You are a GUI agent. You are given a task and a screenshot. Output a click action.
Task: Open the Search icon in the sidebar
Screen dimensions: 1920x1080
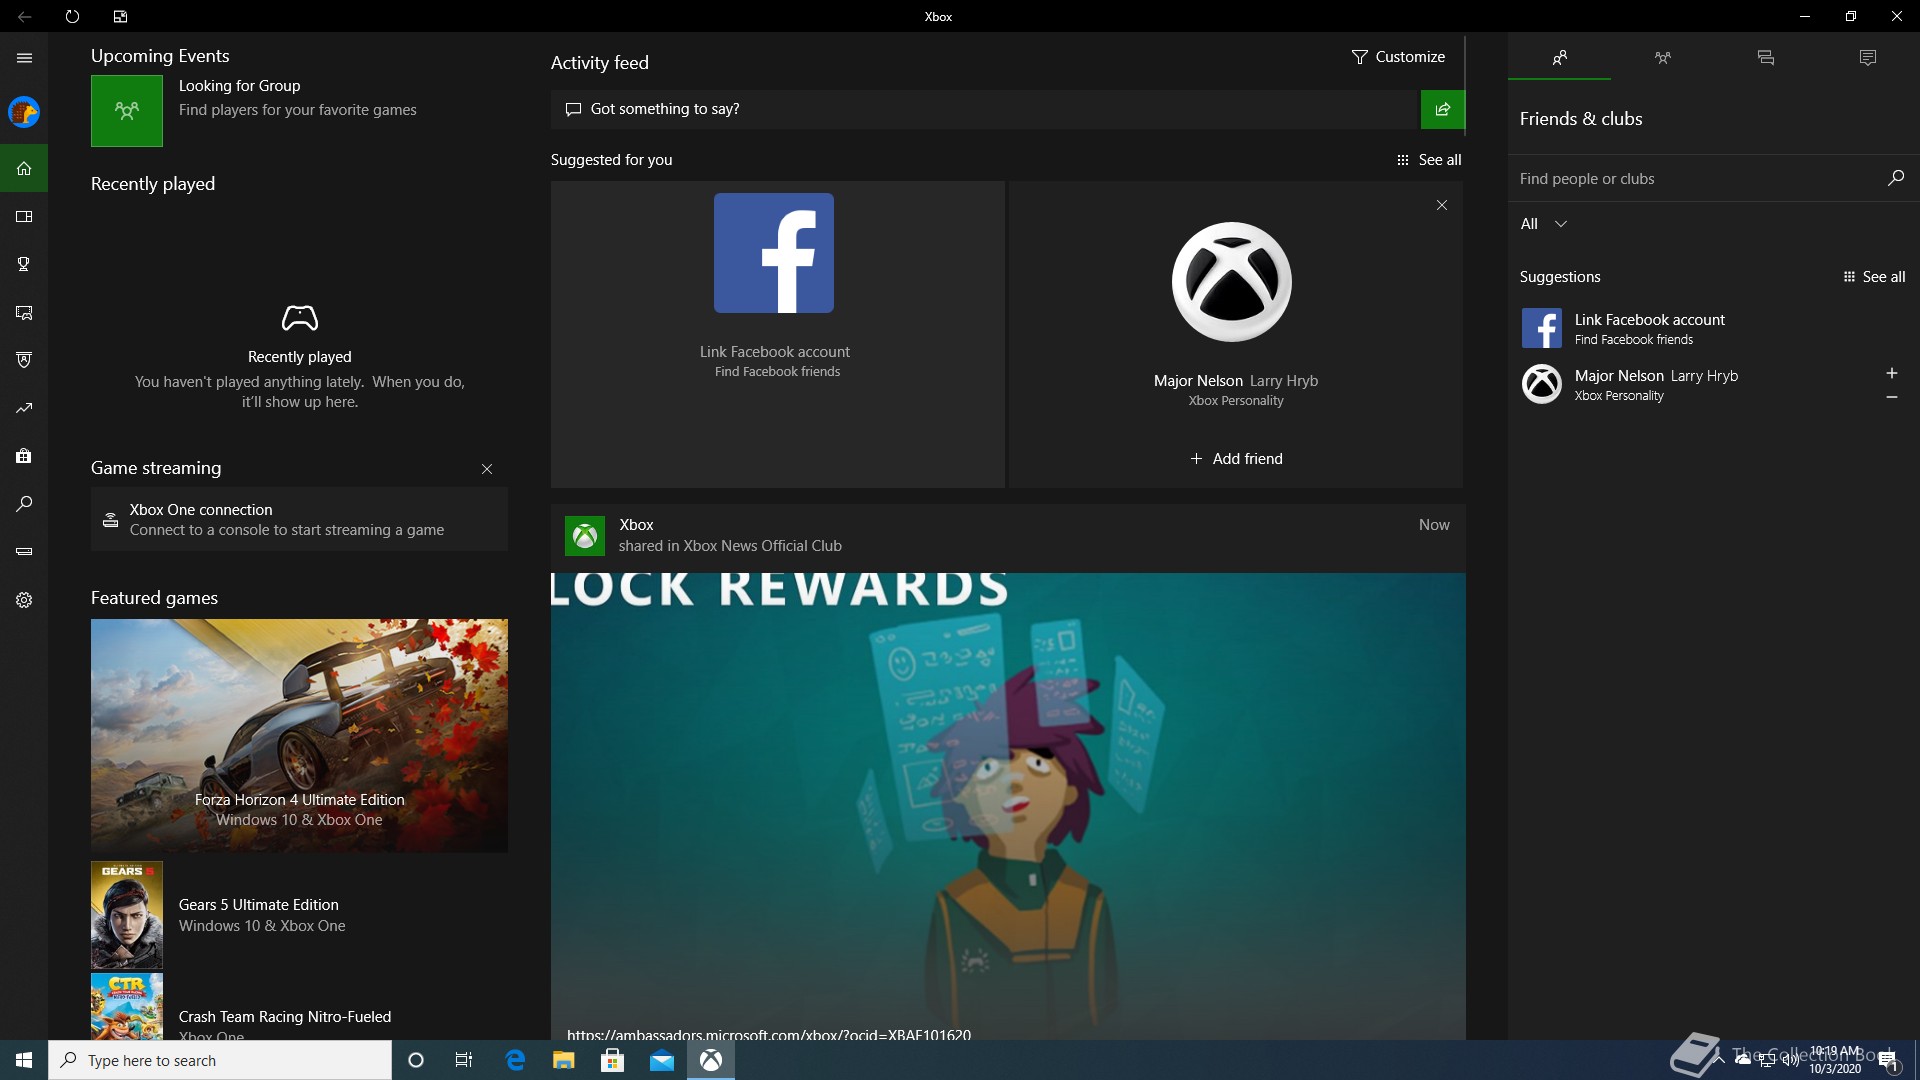click(24, 504)
